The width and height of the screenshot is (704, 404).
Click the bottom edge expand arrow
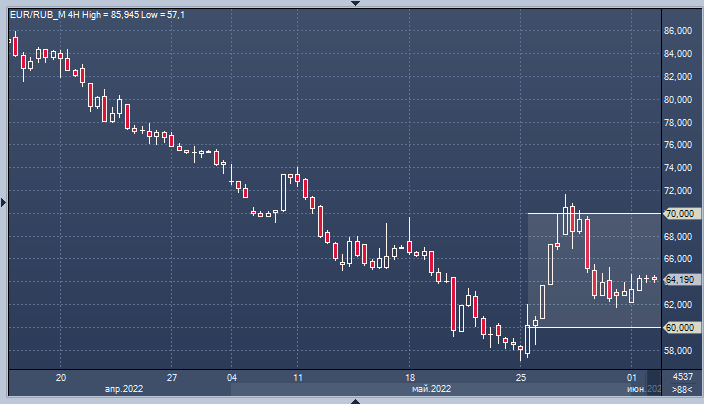(352, 400)
